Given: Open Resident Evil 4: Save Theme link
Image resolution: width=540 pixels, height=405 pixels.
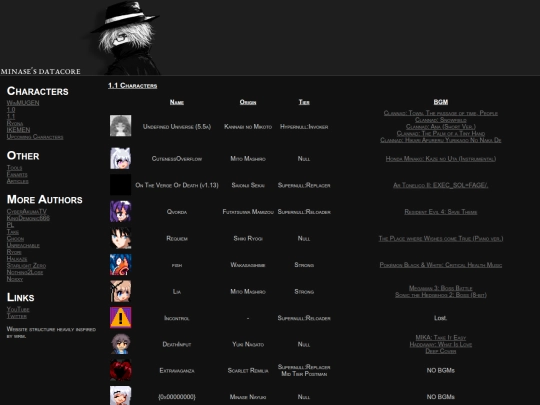Looking at the screenshot, I should click(441, 212).
